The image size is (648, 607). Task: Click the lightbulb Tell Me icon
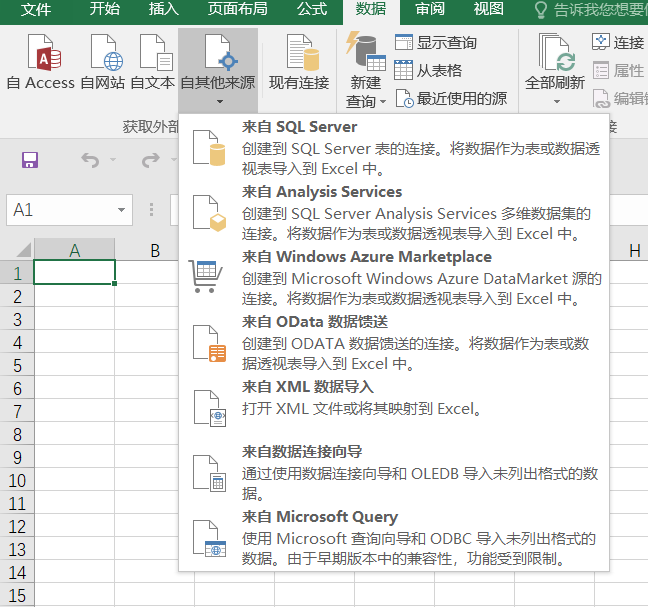coord(541,10)
